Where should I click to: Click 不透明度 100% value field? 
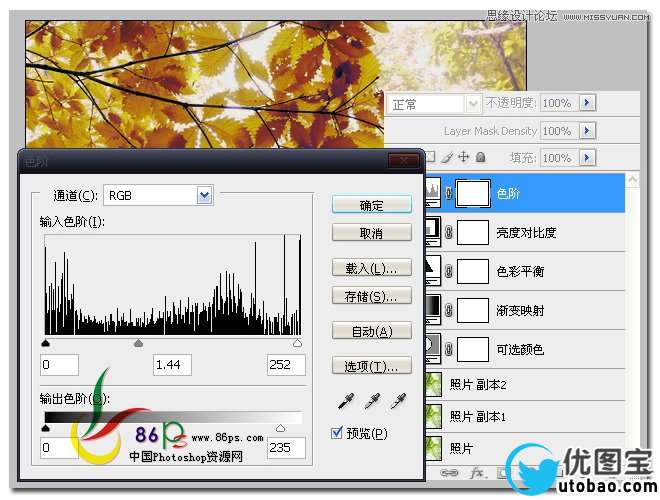tap(559, 103)
